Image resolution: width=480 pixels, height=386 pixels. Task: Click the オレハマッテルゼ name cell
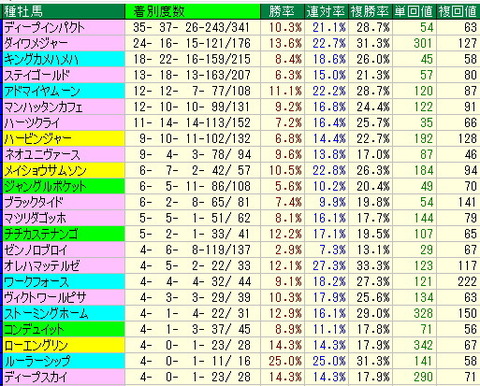point(64,266)
